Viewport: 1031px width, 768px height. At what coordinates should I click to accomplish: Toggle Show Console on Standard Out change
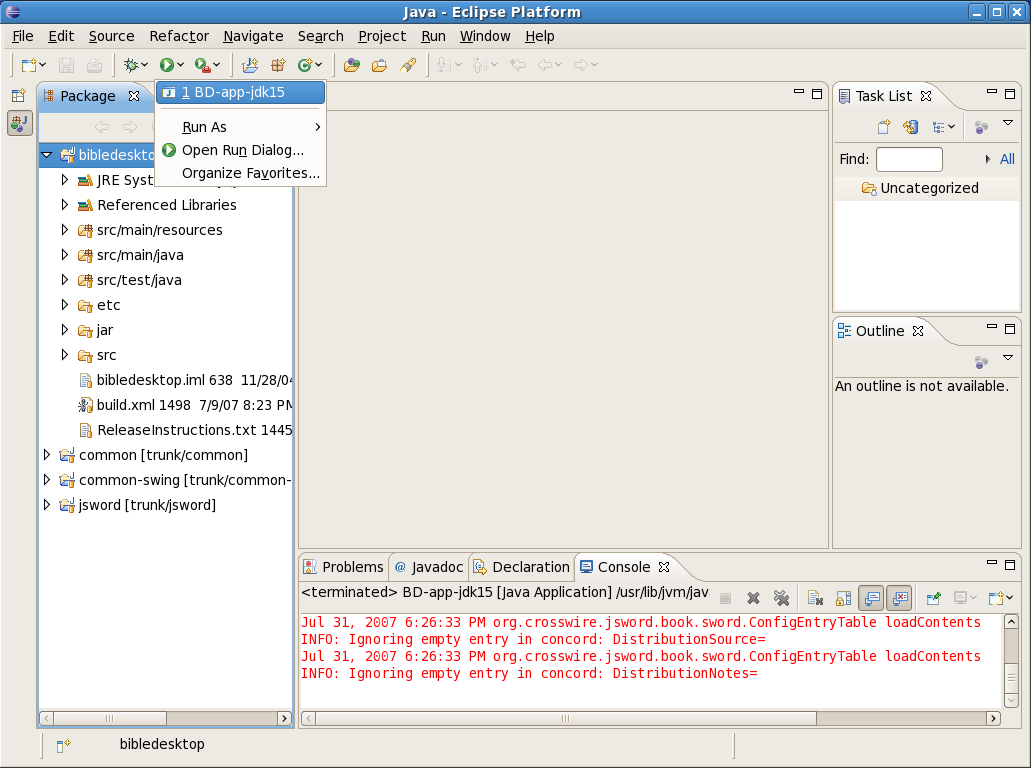[870, 598]
